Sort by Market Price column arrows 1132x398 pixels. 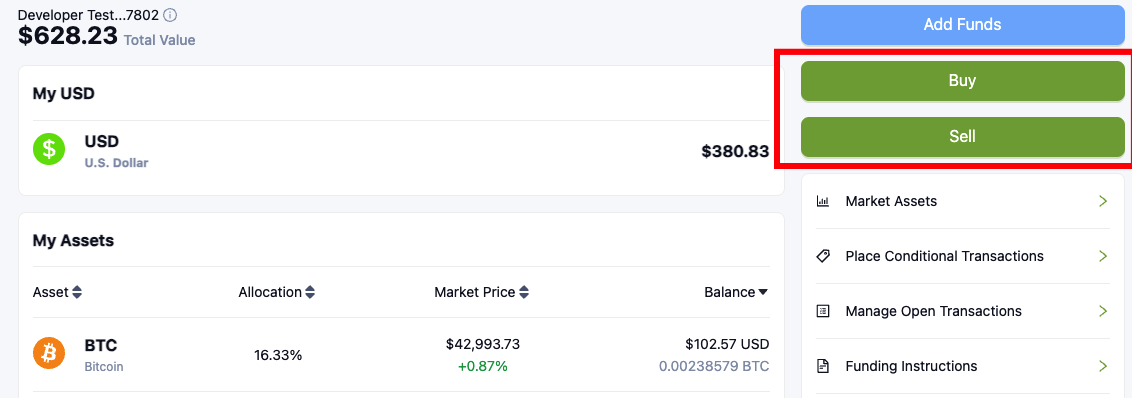click(524, 293)
